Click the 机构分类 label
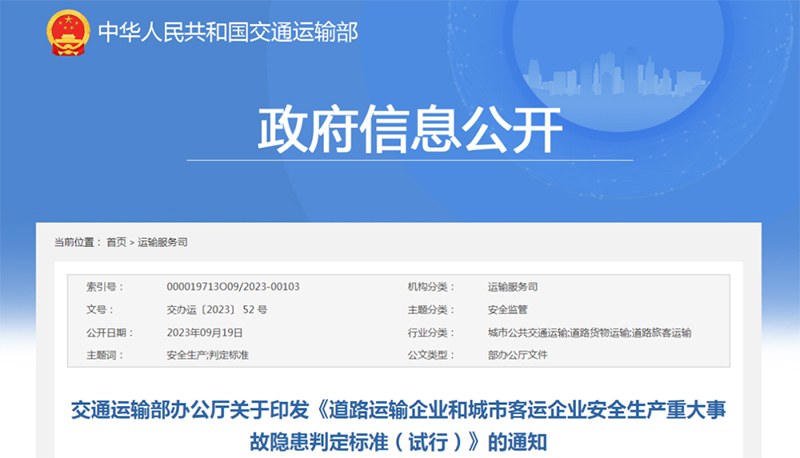Image resolution: width=800 pixels, height=458 pixels. click(x=431, y=287)
